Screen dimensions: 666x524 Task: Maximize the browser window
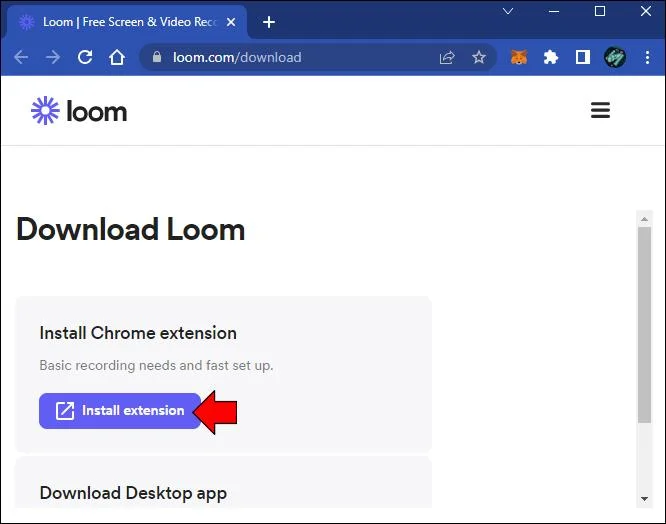600,11
